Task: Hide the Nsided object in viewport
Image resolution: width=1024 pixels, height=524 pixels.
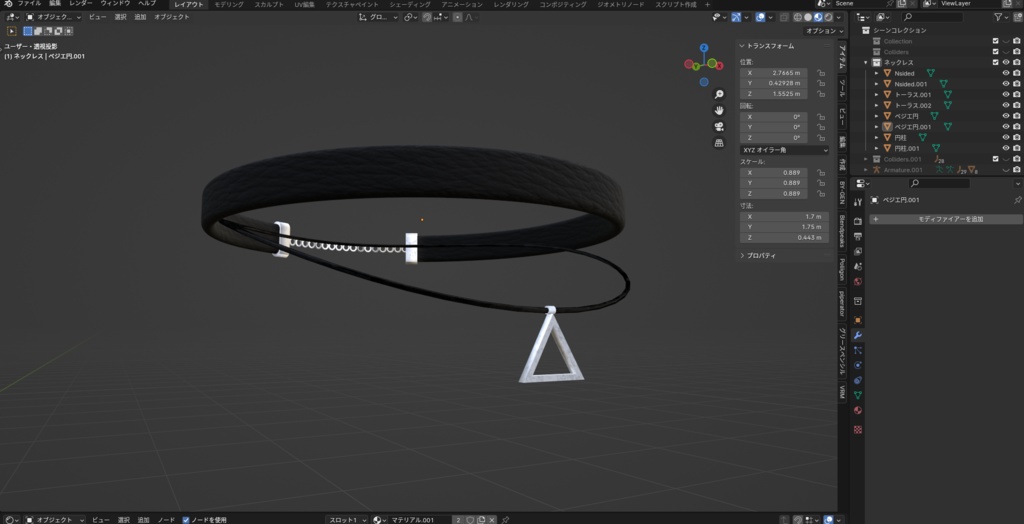Action: (x=1006, y=73)
